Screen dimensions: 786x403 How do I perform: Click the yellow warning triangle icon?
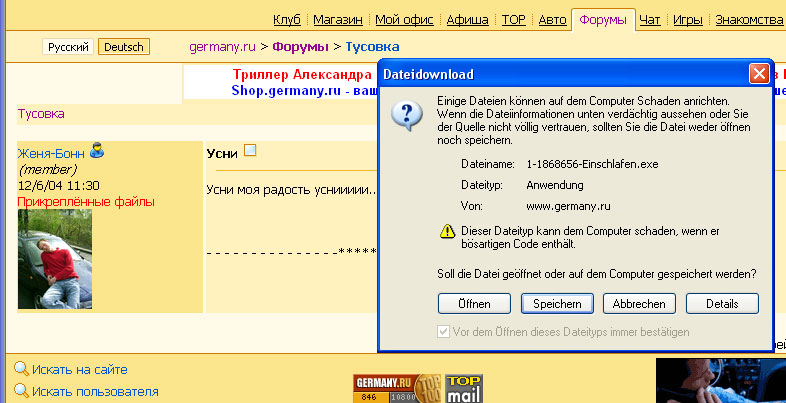447,231
